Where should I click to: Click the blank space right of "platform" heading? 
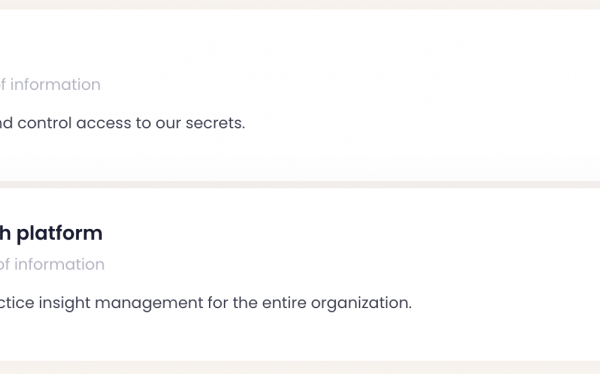(344, 234)
